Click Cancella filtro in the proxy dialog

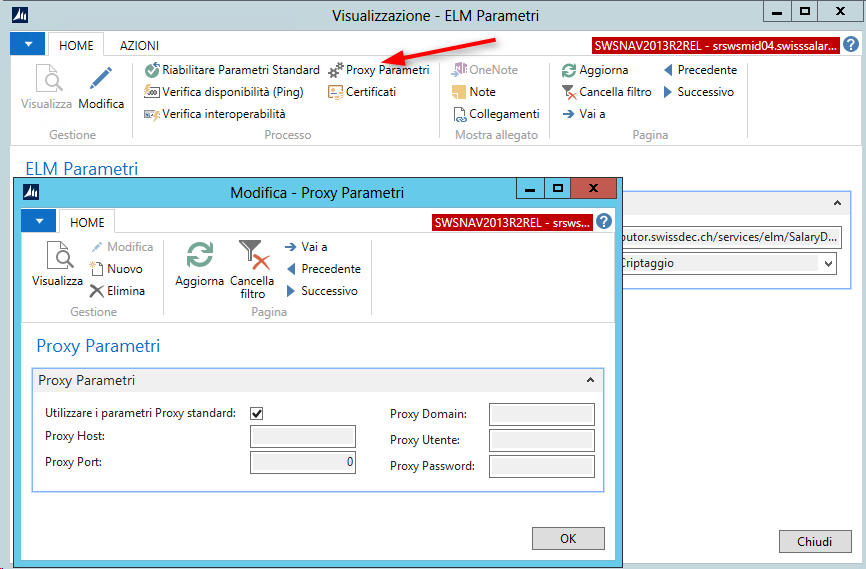tap(253, 268)
